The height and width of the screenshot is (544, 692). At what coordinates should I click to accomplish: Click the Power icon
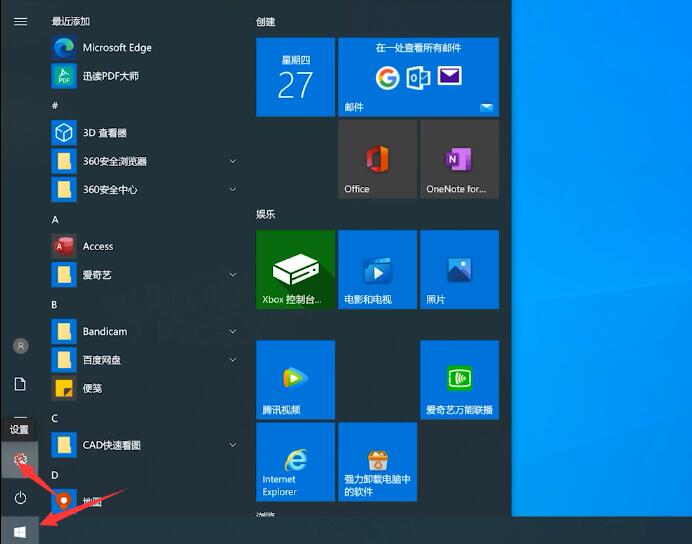click(x=20, y=498)
